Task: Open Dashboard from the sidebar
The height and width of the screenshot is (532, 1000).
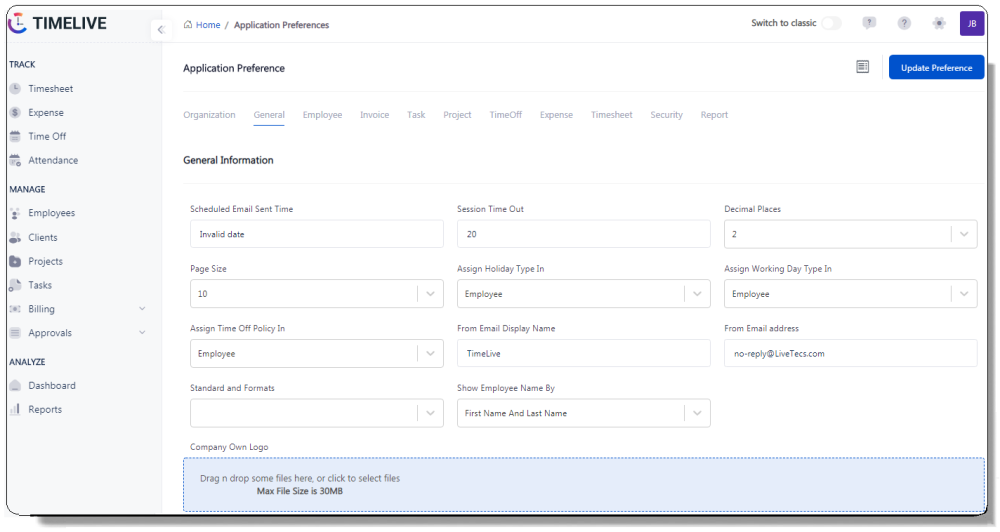Action: (x=52, y=386)
